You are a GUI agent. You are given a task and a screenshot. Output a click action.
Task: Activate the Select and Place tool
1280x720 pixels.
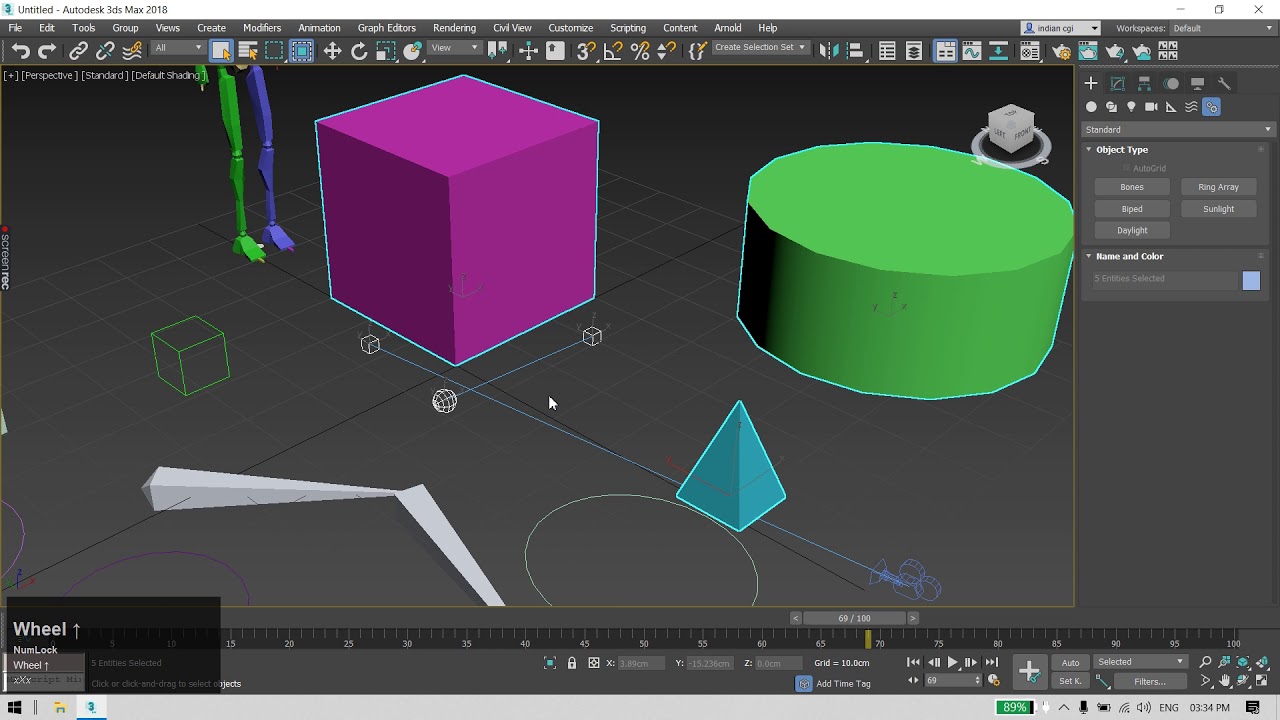tap(412, 51)
